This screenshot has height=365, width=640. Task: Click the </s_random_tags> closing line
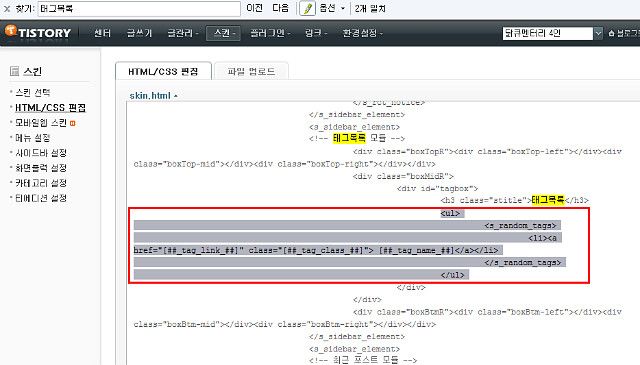click(523, 262)
